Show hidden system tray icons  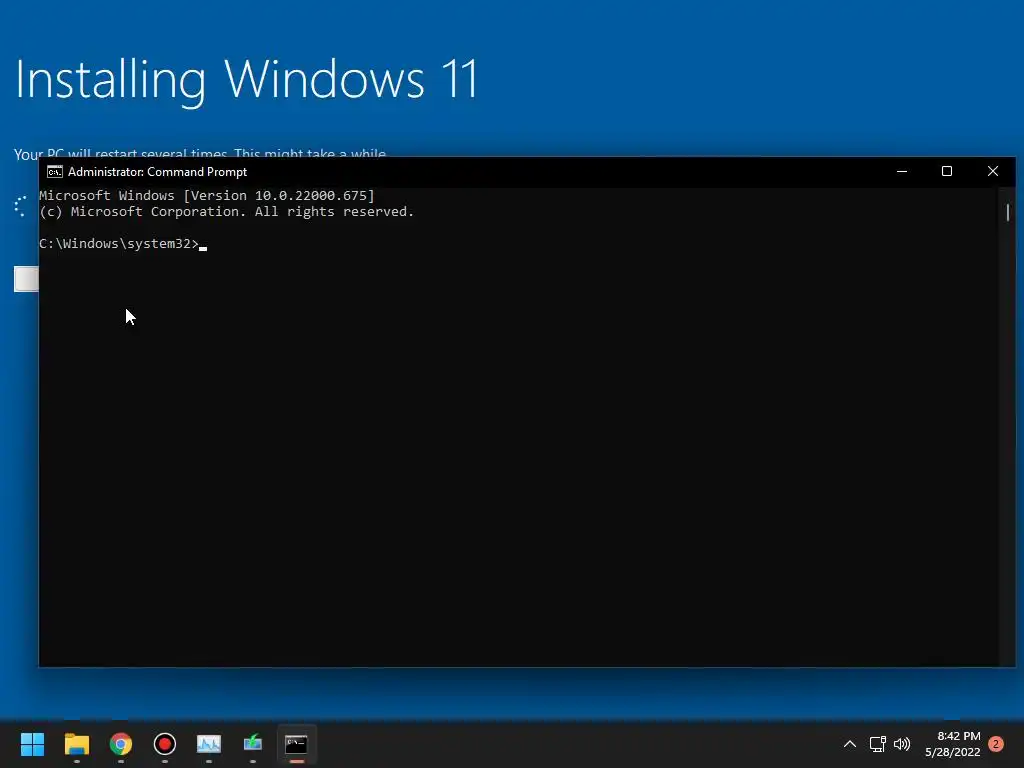point(850,744)
